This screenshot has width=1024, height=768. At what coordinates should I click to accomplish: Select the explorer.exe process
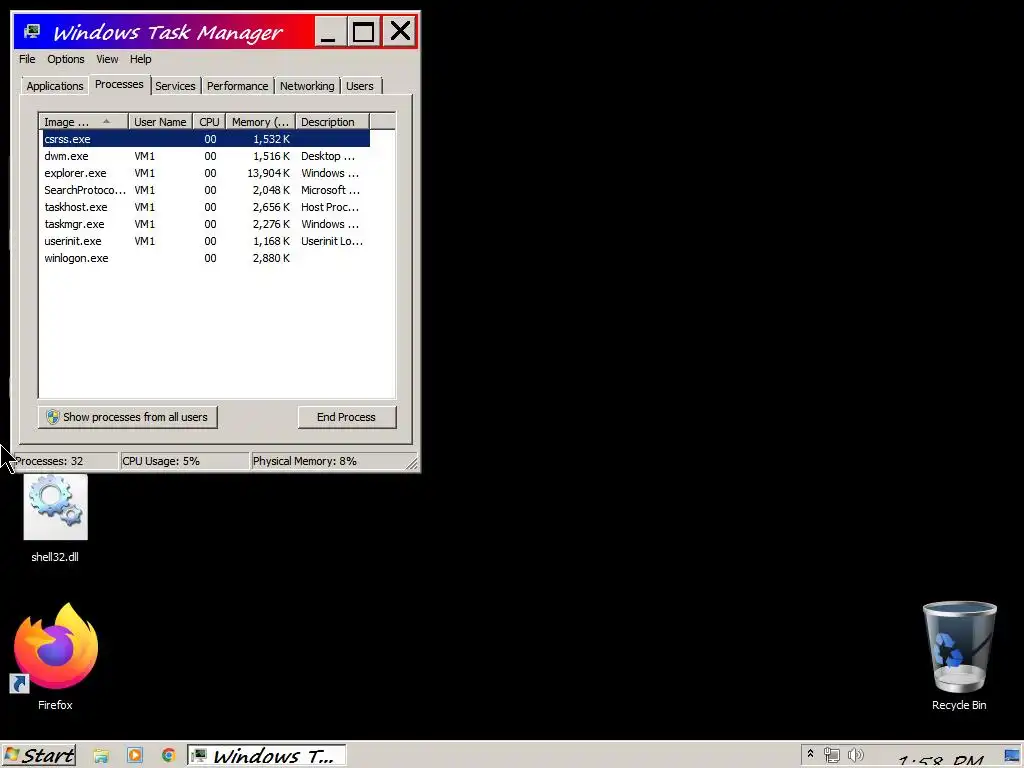[206, 173]
